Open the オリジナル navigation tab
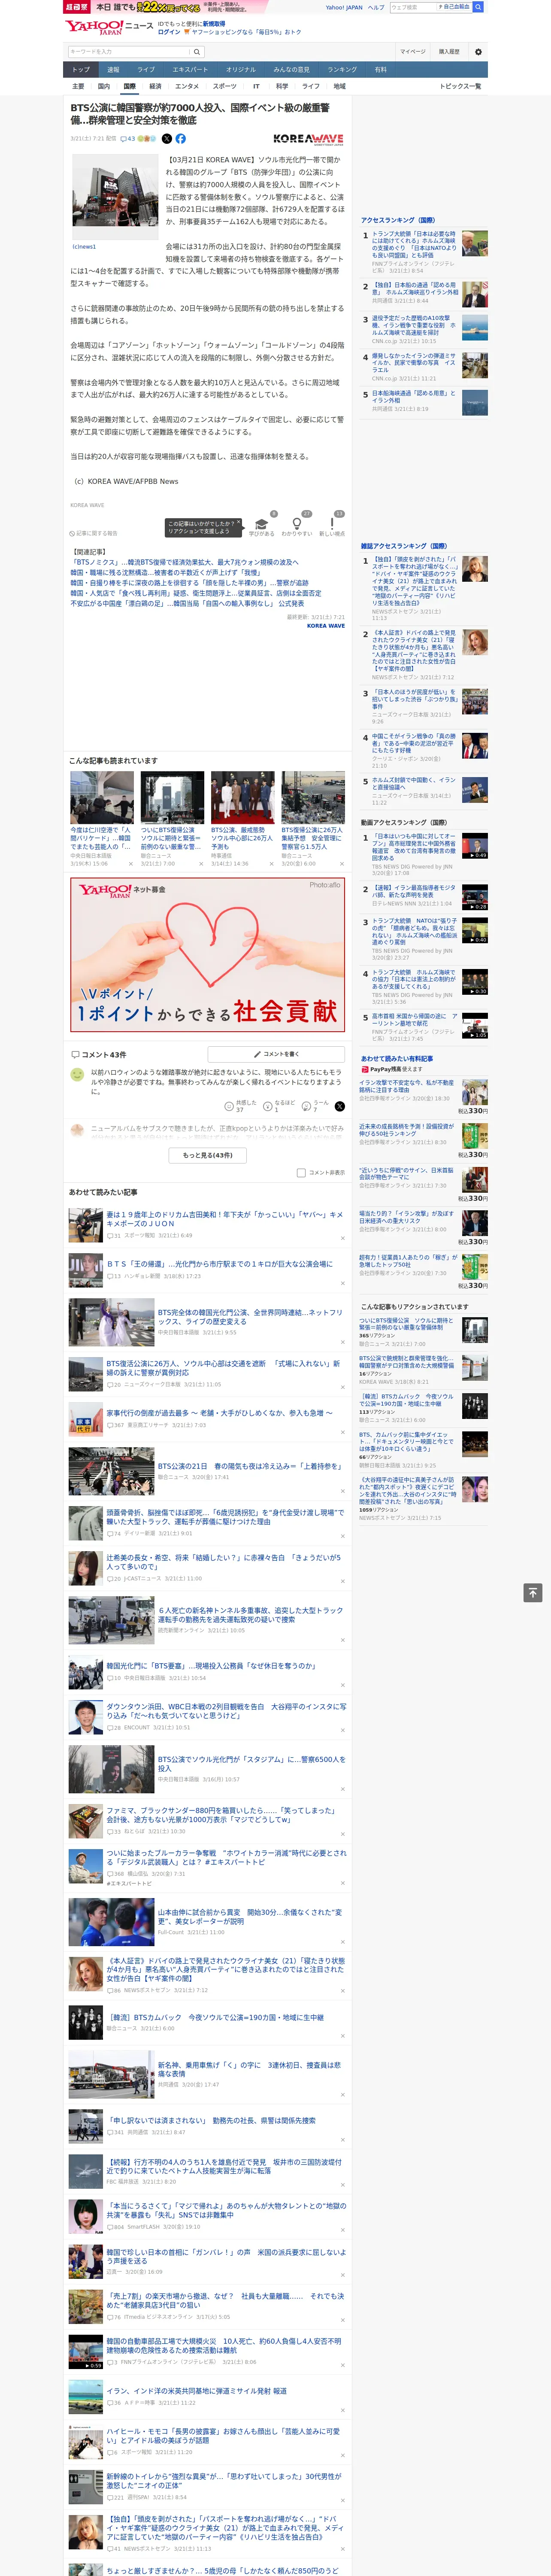The image size is (551, 2576). click(241, 70)
